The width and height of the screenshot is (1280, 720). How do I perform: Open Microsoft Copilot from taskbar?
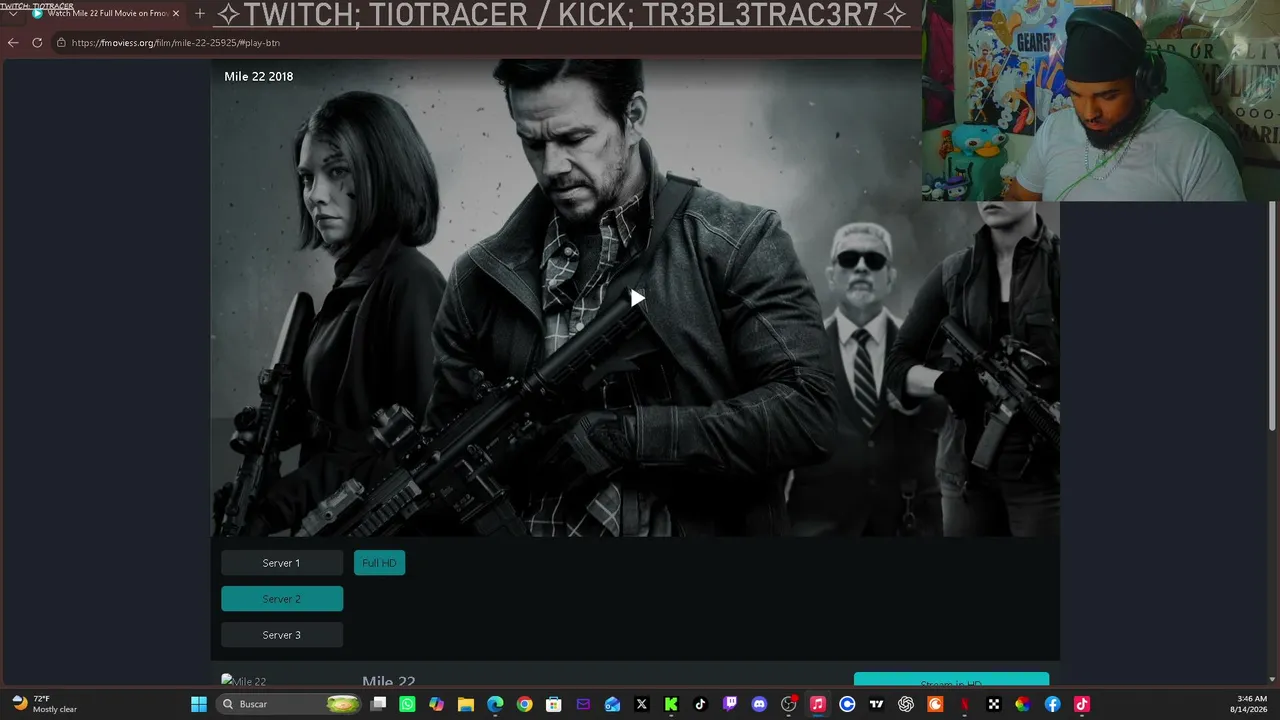click(x=436, y=704)
